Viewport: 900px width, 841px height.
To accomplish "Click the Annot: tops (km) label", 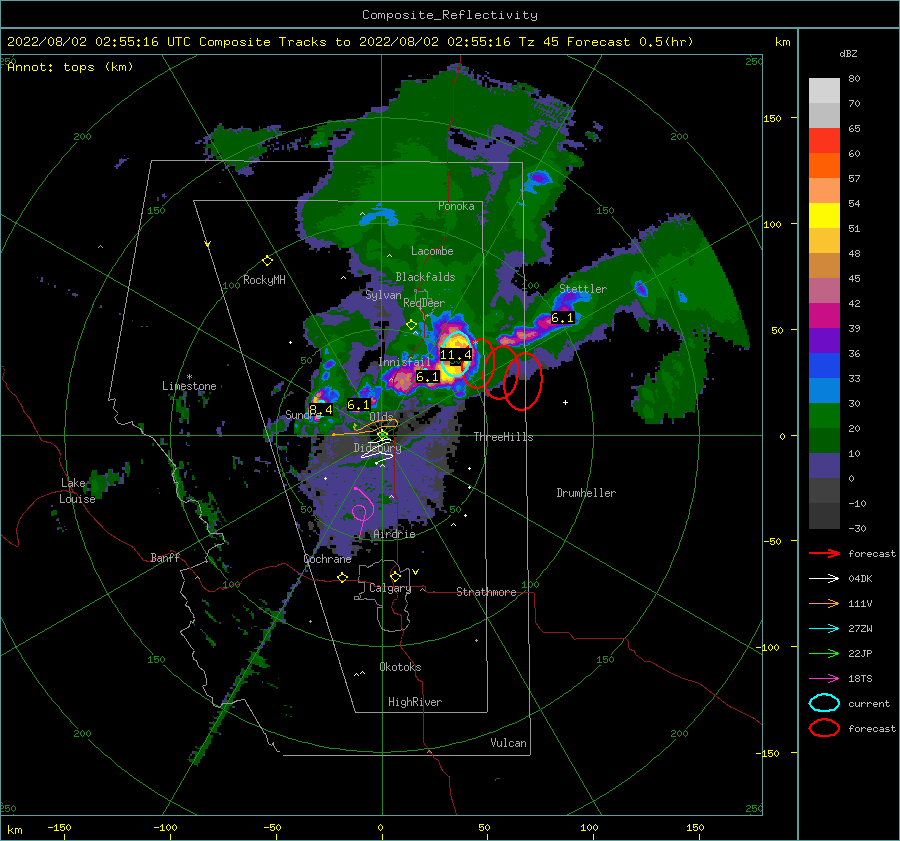I will point(70,67).
